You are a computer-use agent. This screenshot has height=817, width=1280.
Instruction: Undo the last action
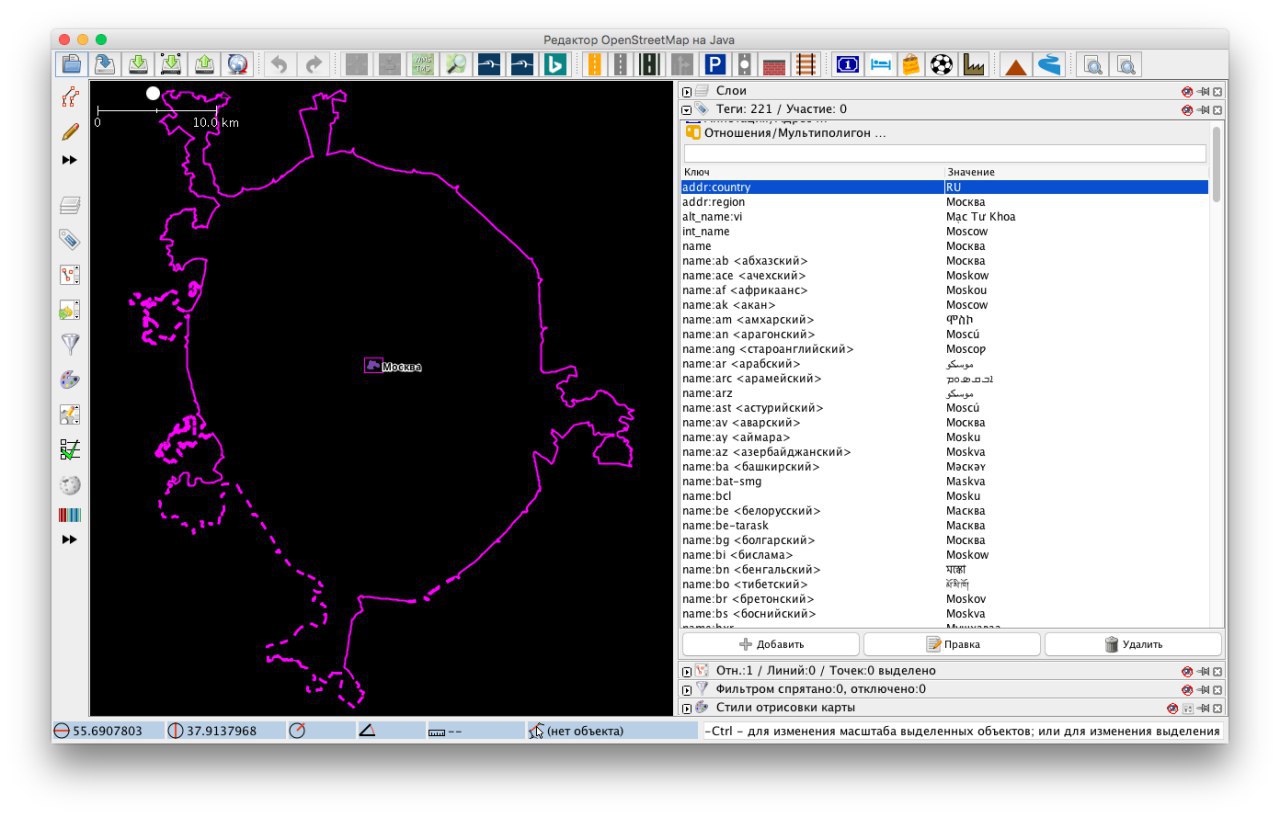click(x=279, y=64)
